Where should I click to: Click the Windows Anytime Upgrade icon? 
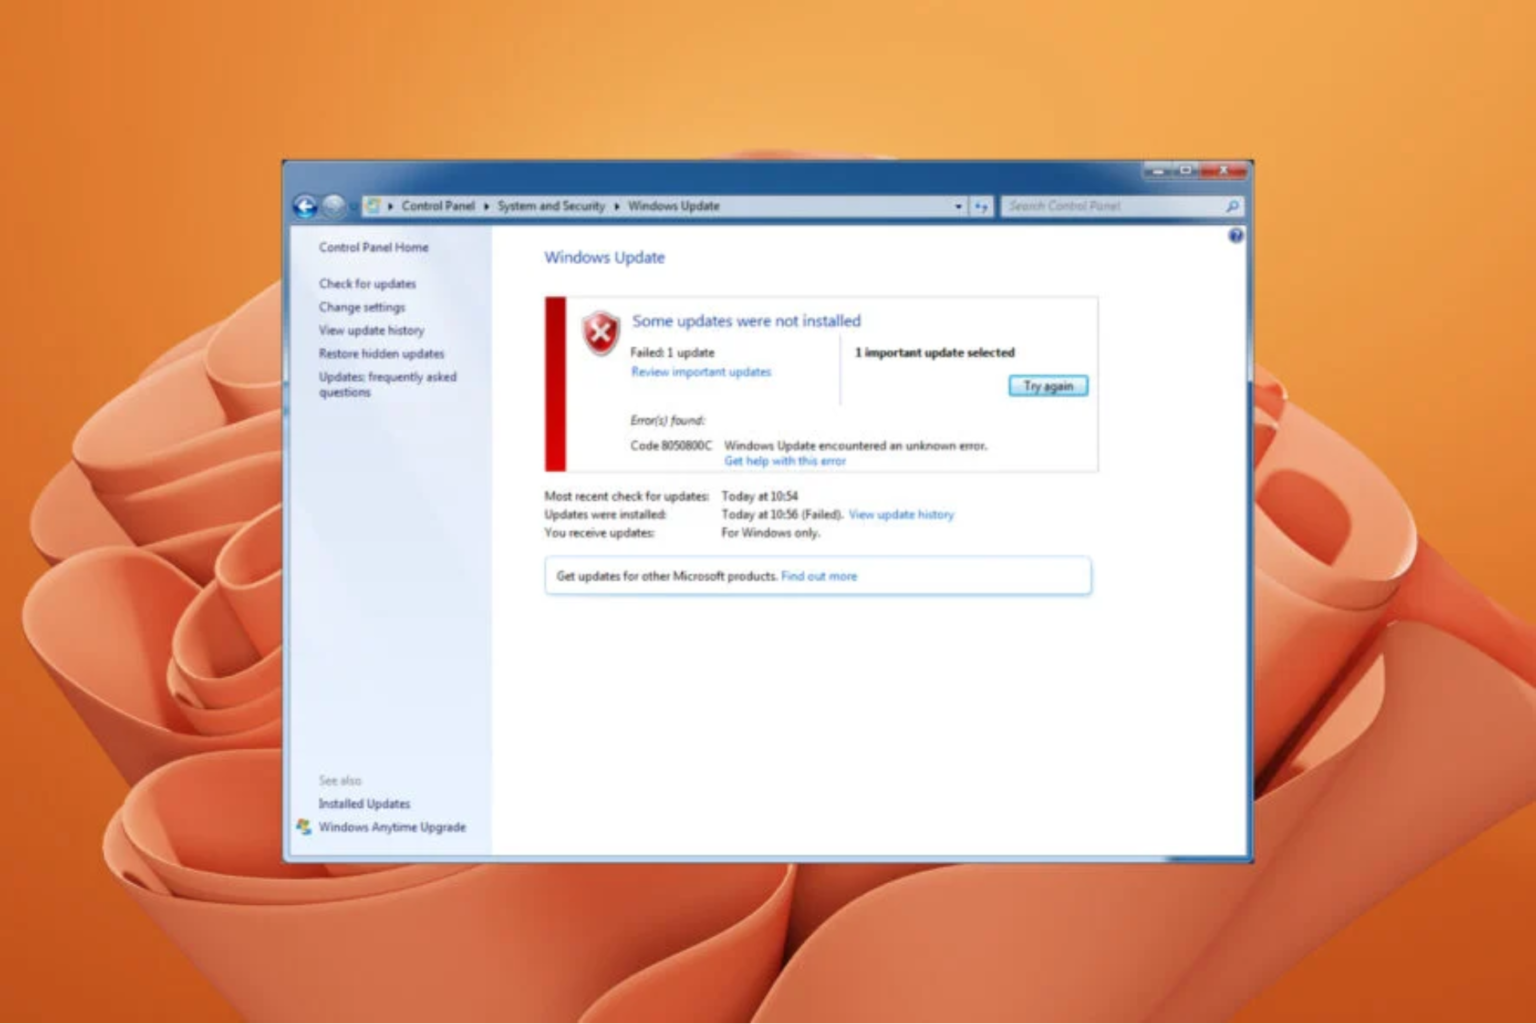tap(303, 826)
